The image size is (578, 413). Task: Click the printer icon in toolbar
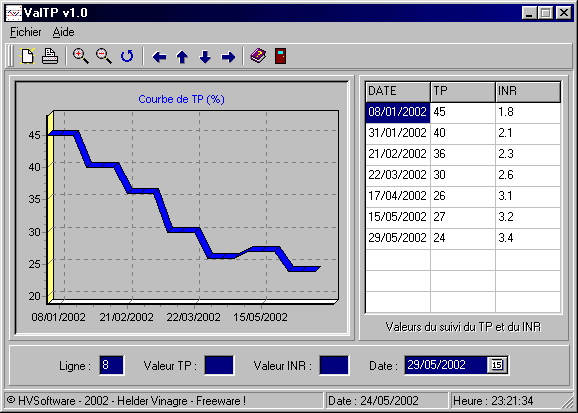point(50,56)
